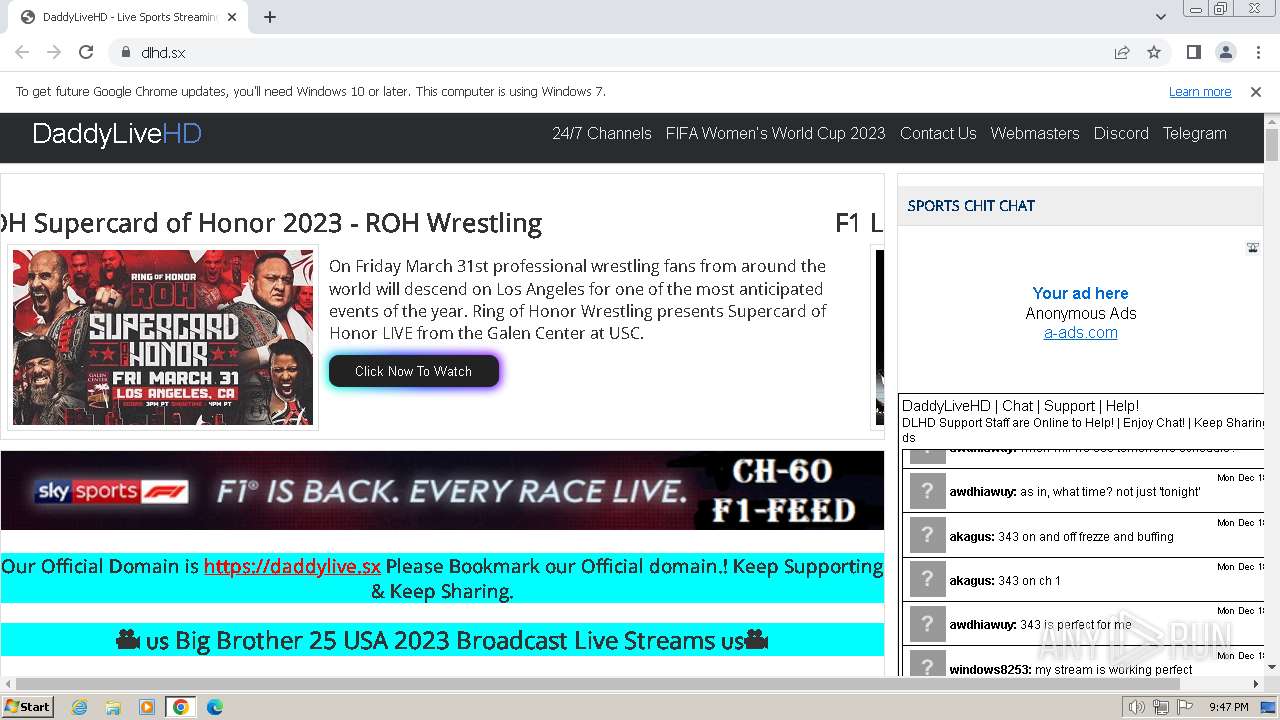Click avatar beside '343 on ch 1'
Viewport: 1280px width, 720px height.
click(927, 580)
